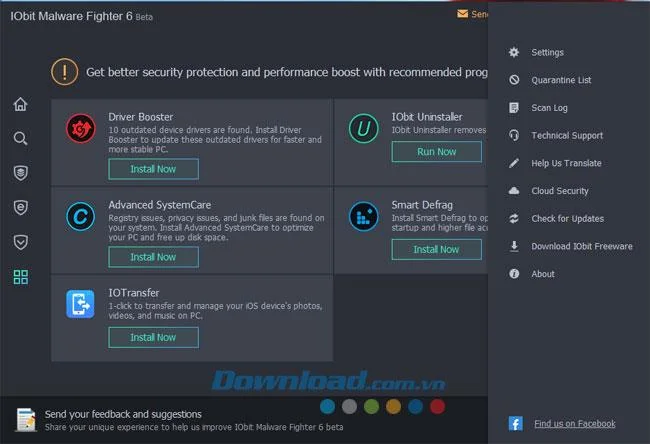The height and width of the screenshot is (444, 650).
Task: Open the About menu entry
Action: point(543,274)
